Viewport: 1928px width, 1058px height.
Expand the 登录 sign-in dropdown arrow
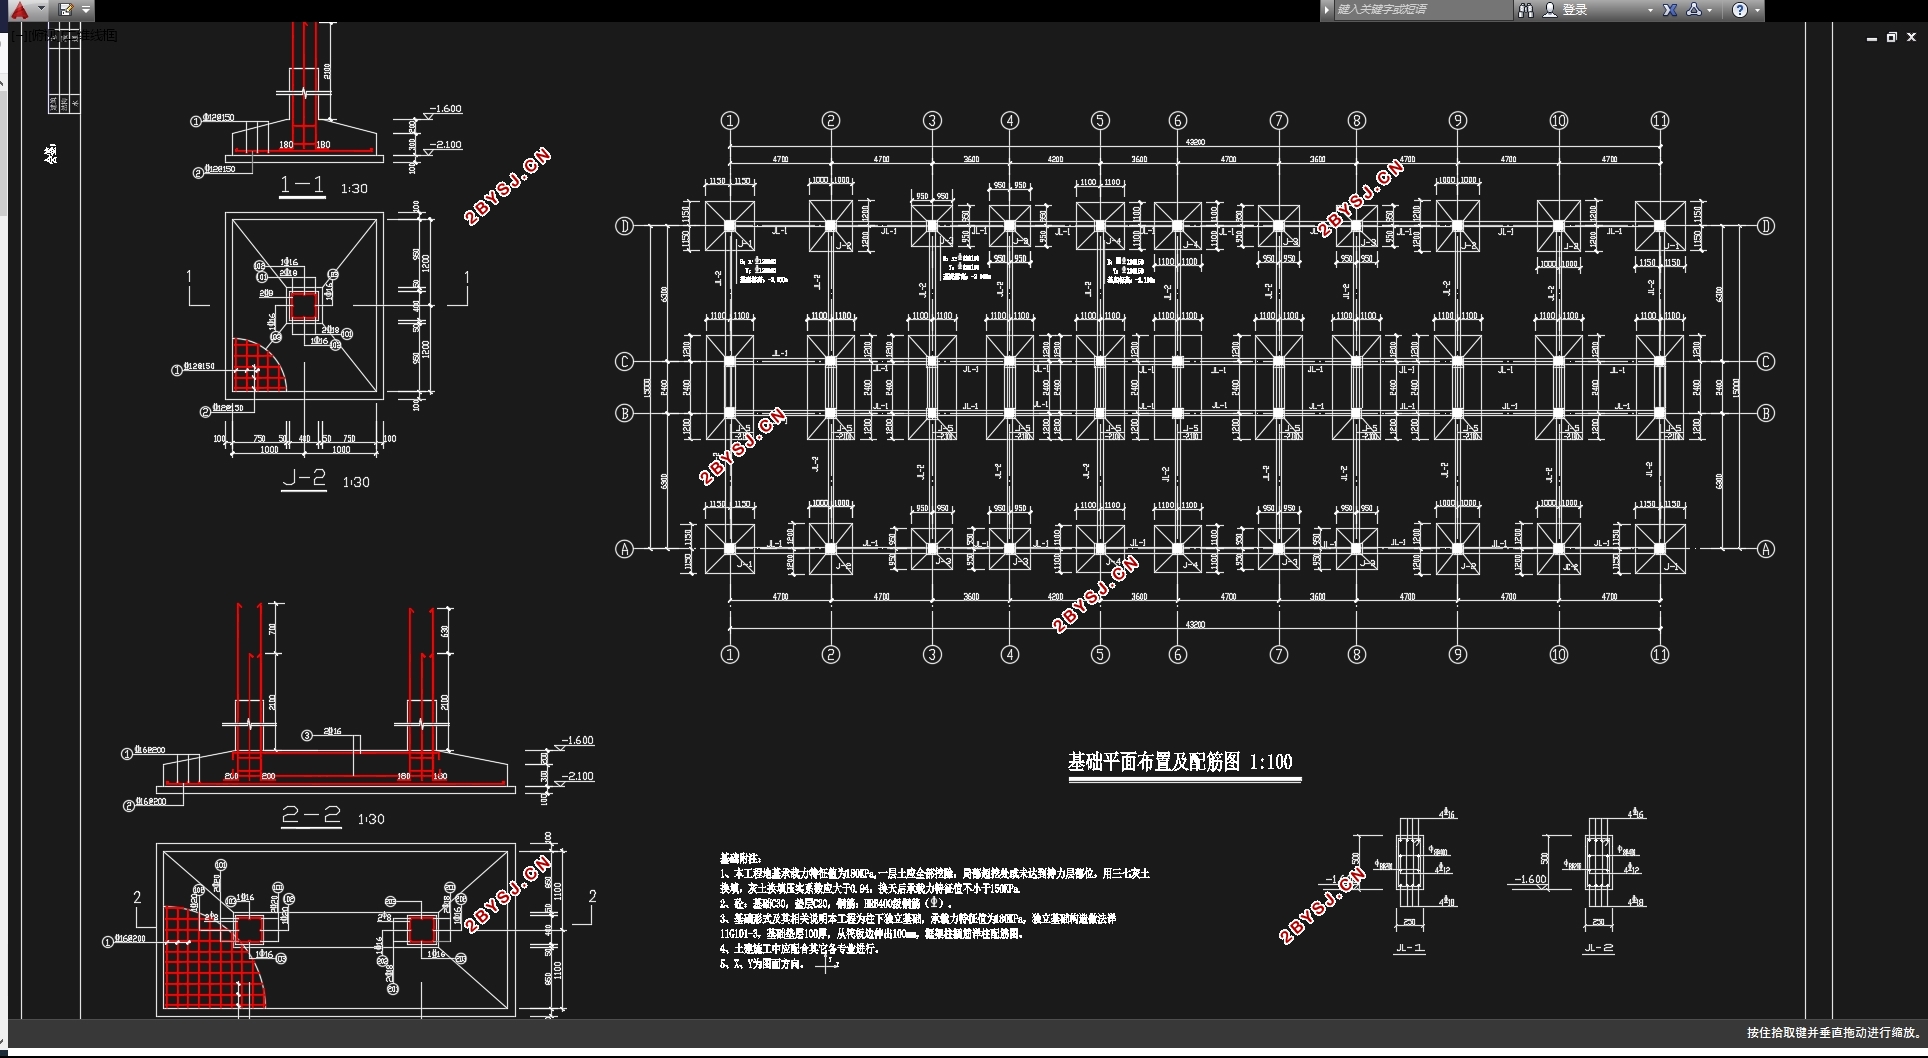(1650, 10)
